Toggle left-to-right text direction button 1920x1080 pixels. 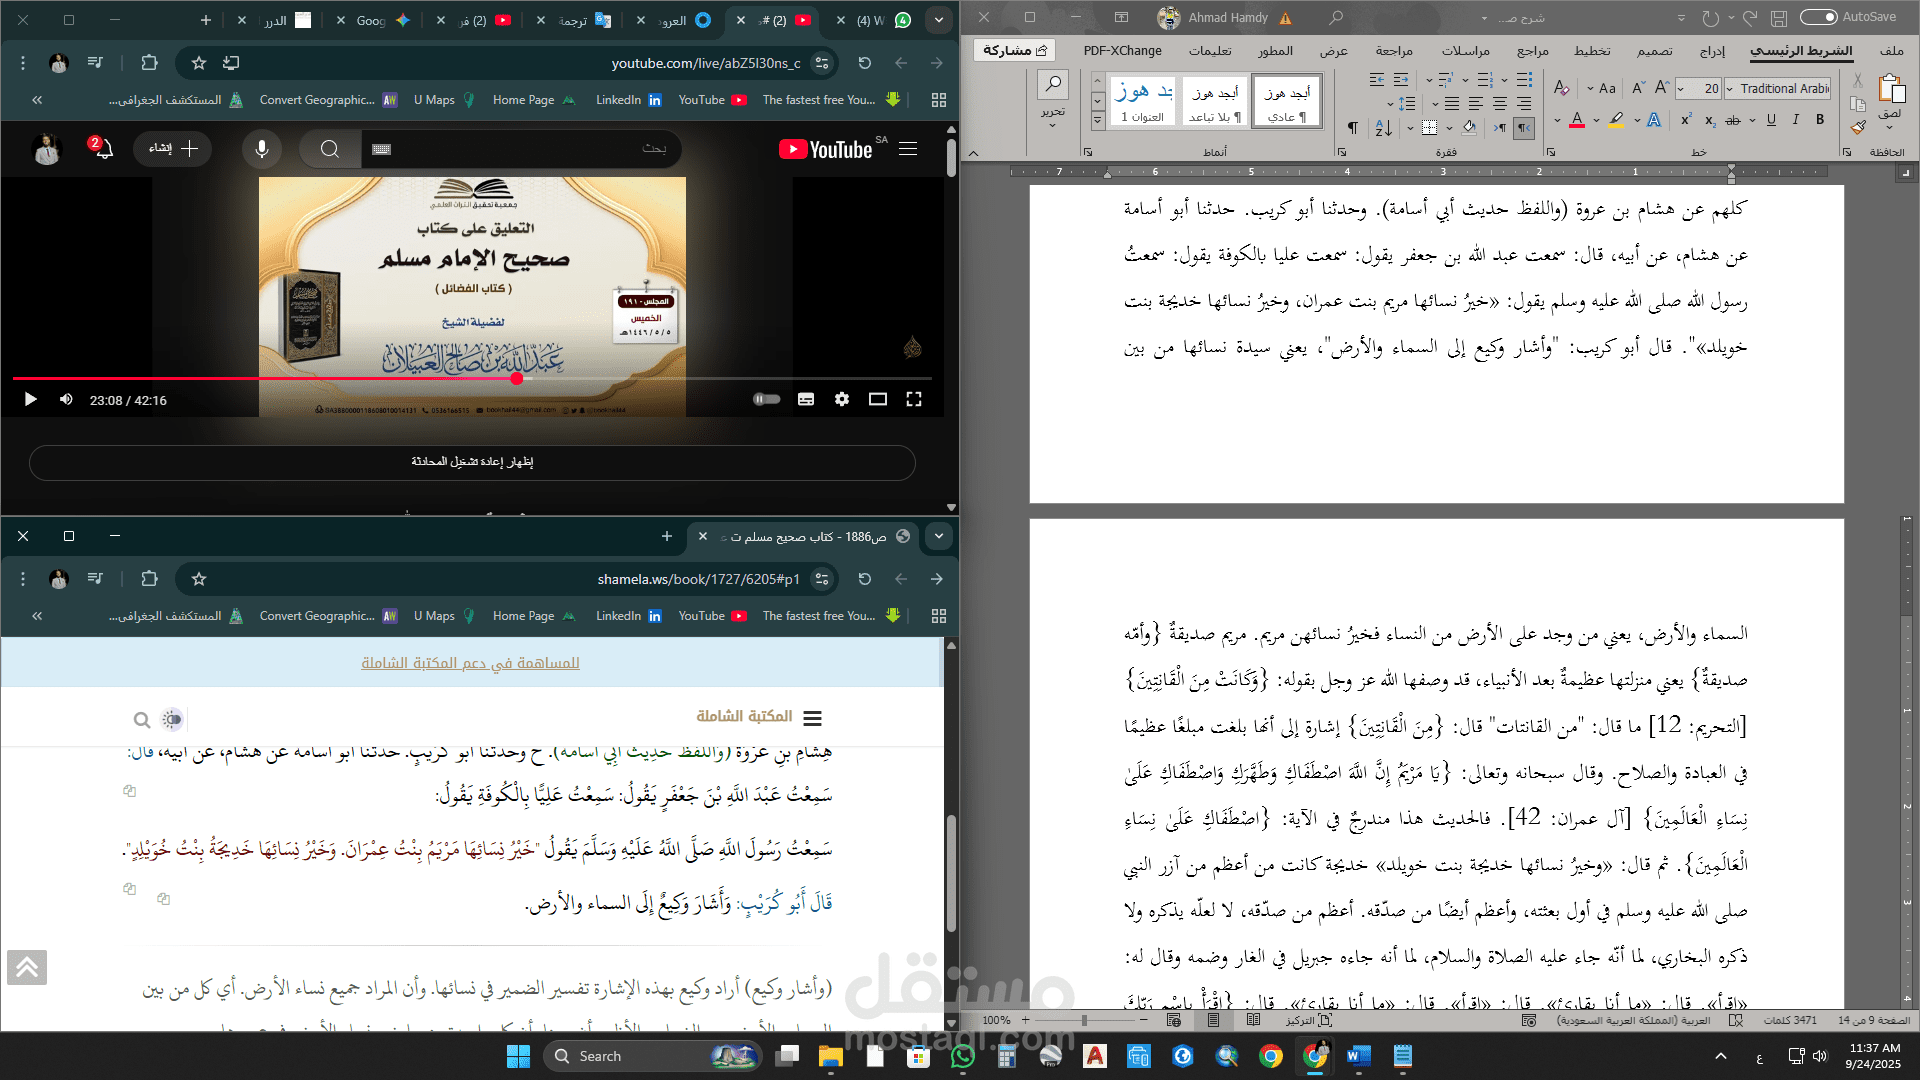(1500, 128)
